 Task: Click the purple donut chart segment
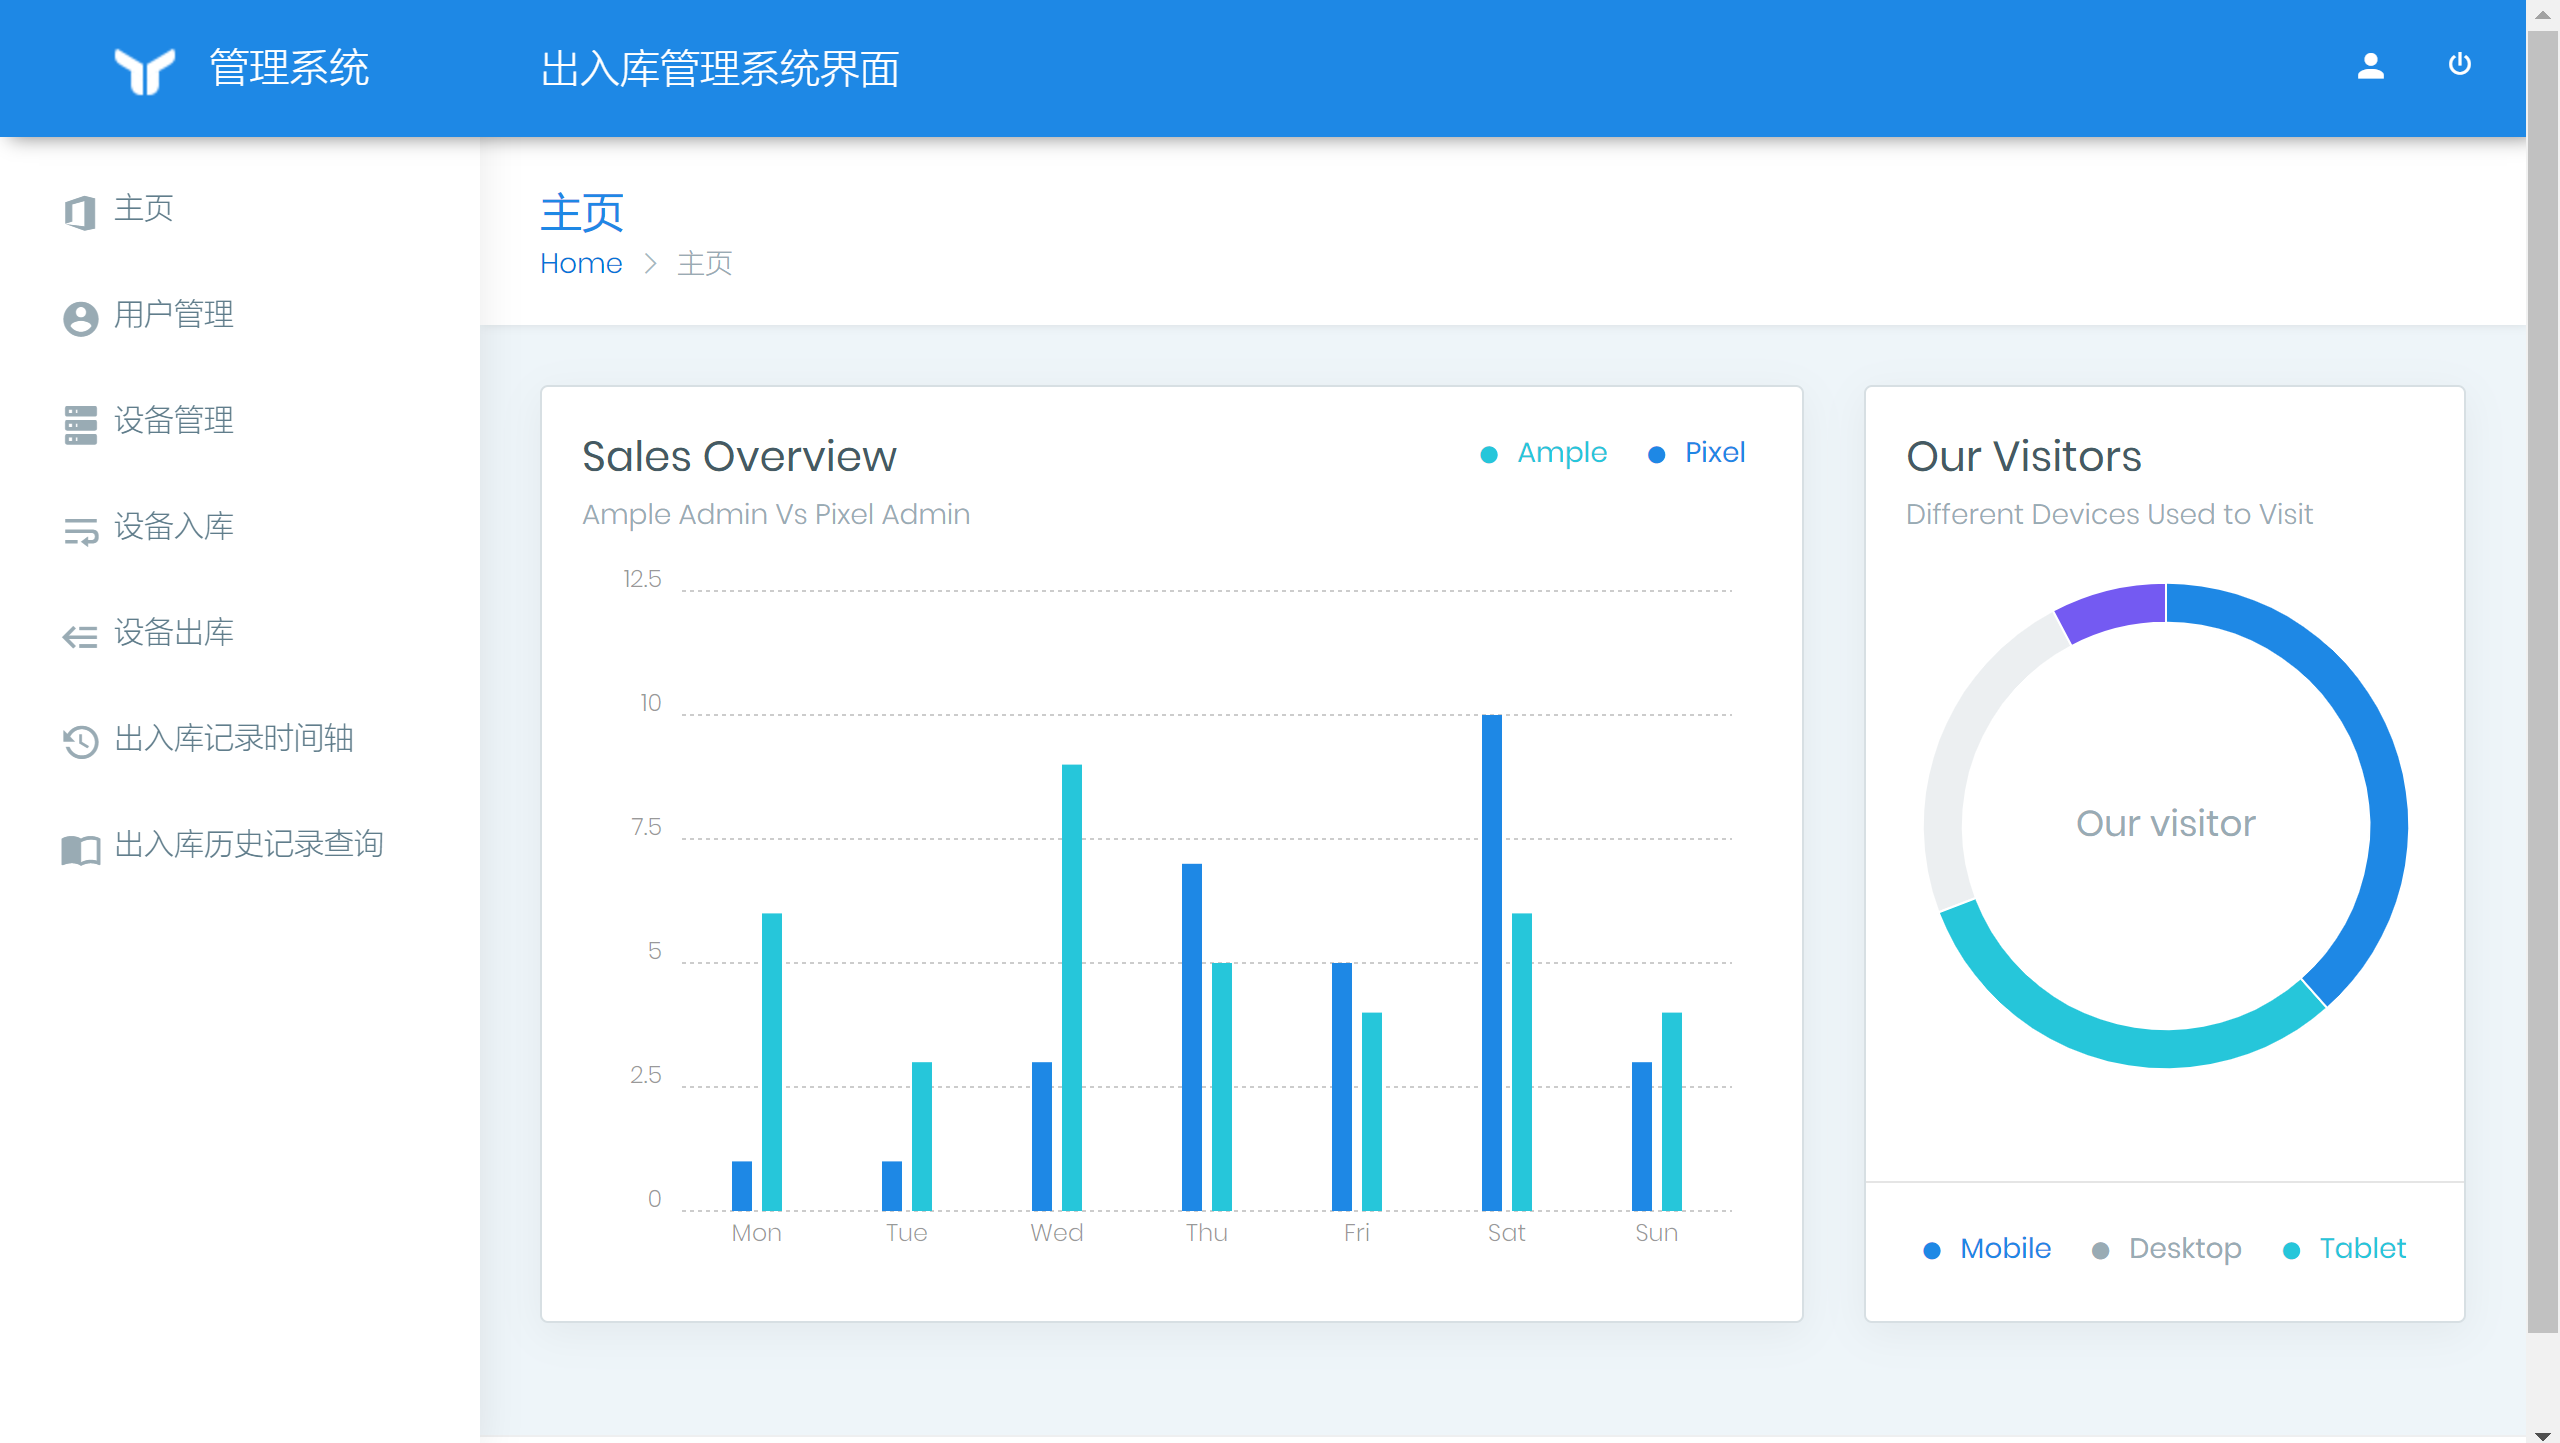2115,612
